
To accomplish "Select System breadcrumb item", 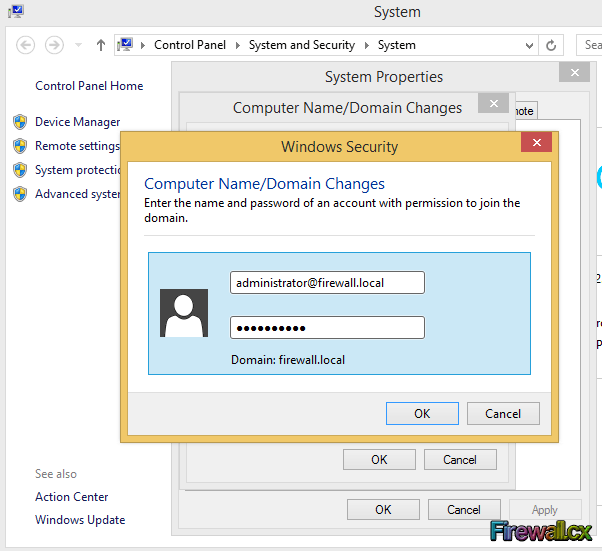I will click(397, 45).
